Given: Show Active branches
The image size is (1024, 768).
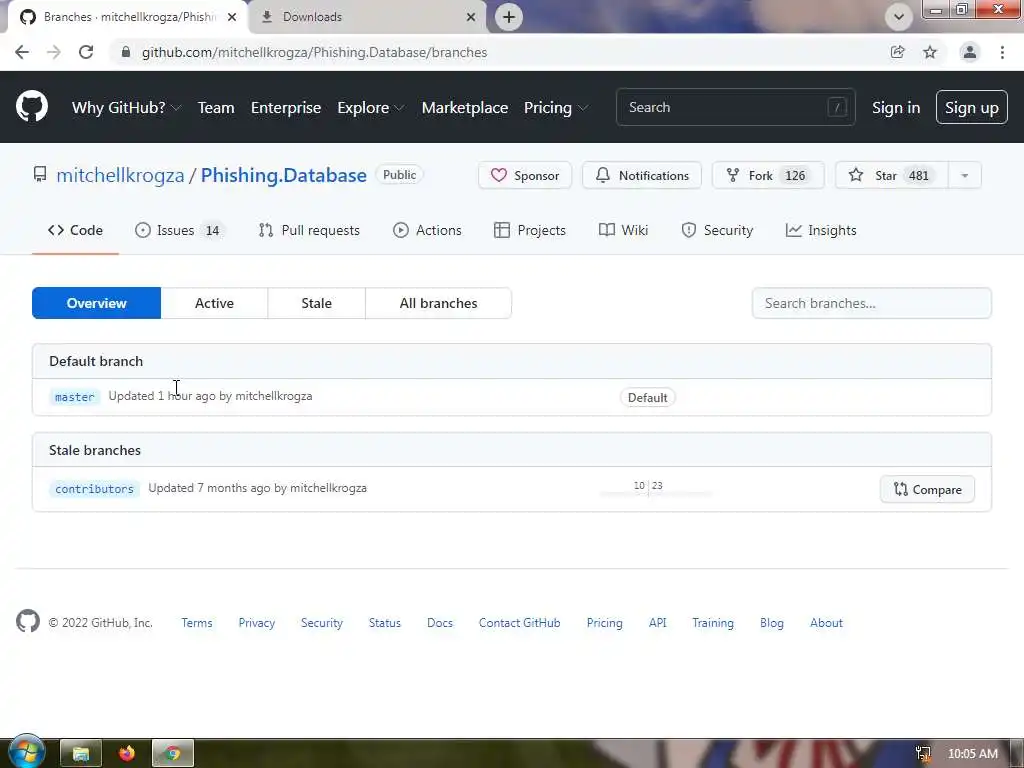Looking at the screenshot, I should (214, 303).
